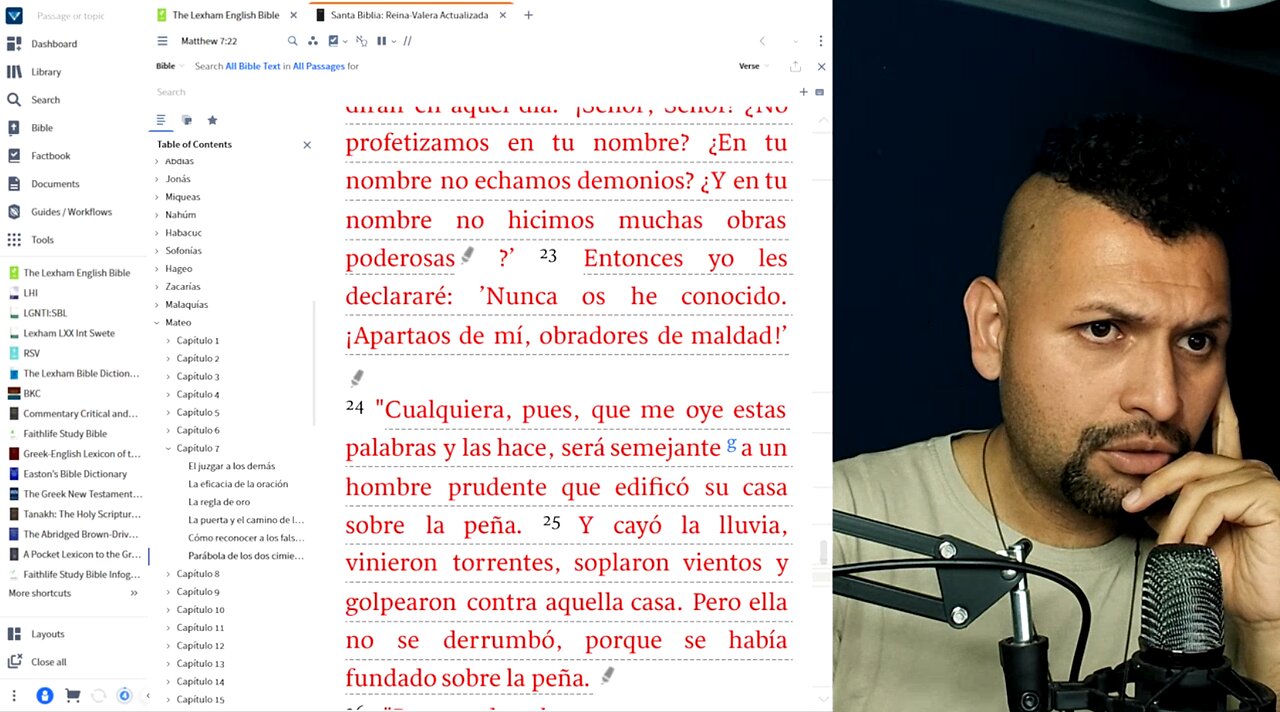The image size is (1280, 712).
Task: Collapse the Mateo book node
Action: (157, 323)
